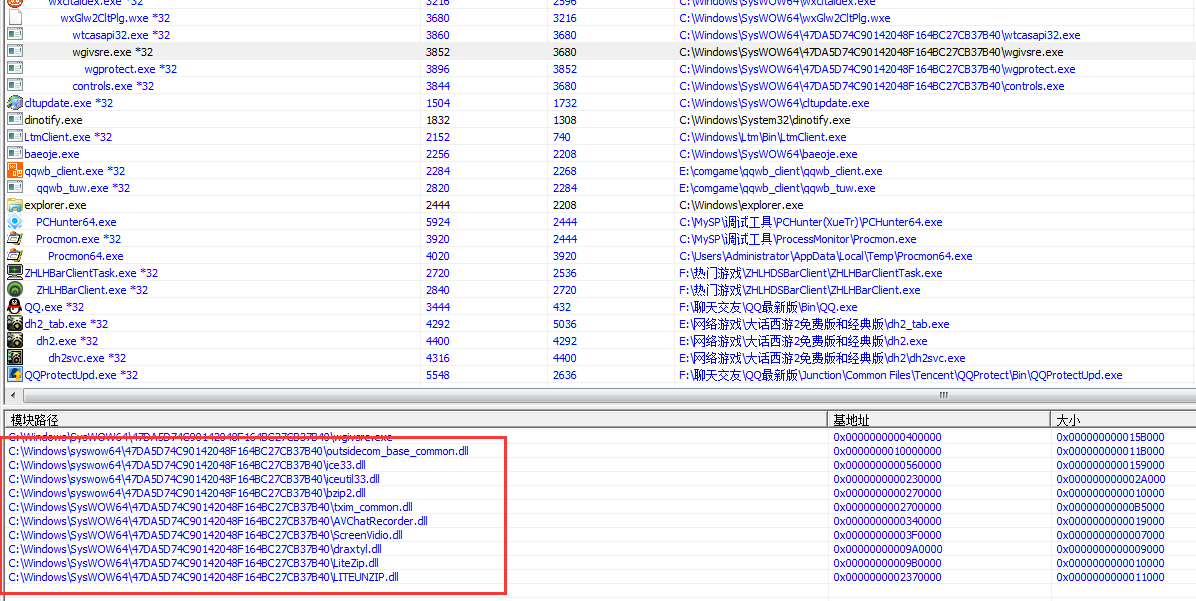Click the cltupdate.exe globe icon
The image size is (1196, 601).
pos(15,102)
